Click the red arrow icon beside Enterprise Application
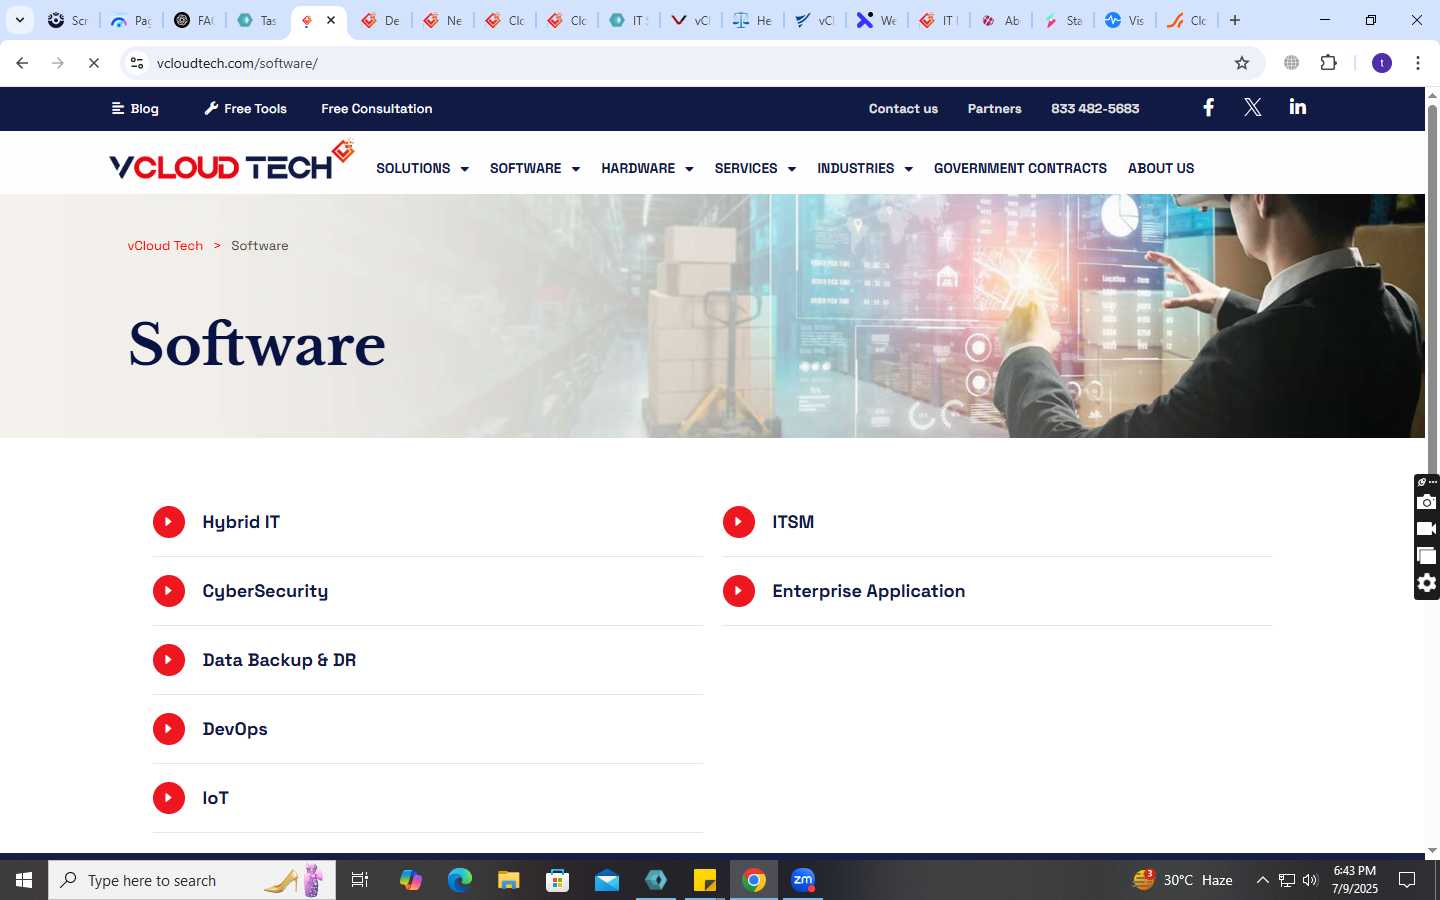Viewport: 1440px width, 900px height. [739, 591]
